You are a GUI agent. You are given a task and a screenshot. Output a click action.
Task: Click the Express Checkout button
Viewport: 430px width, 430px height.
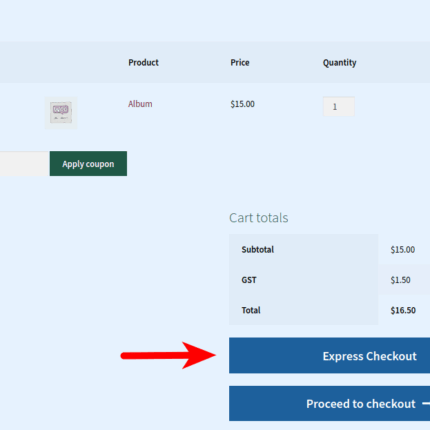click(329, 356)
